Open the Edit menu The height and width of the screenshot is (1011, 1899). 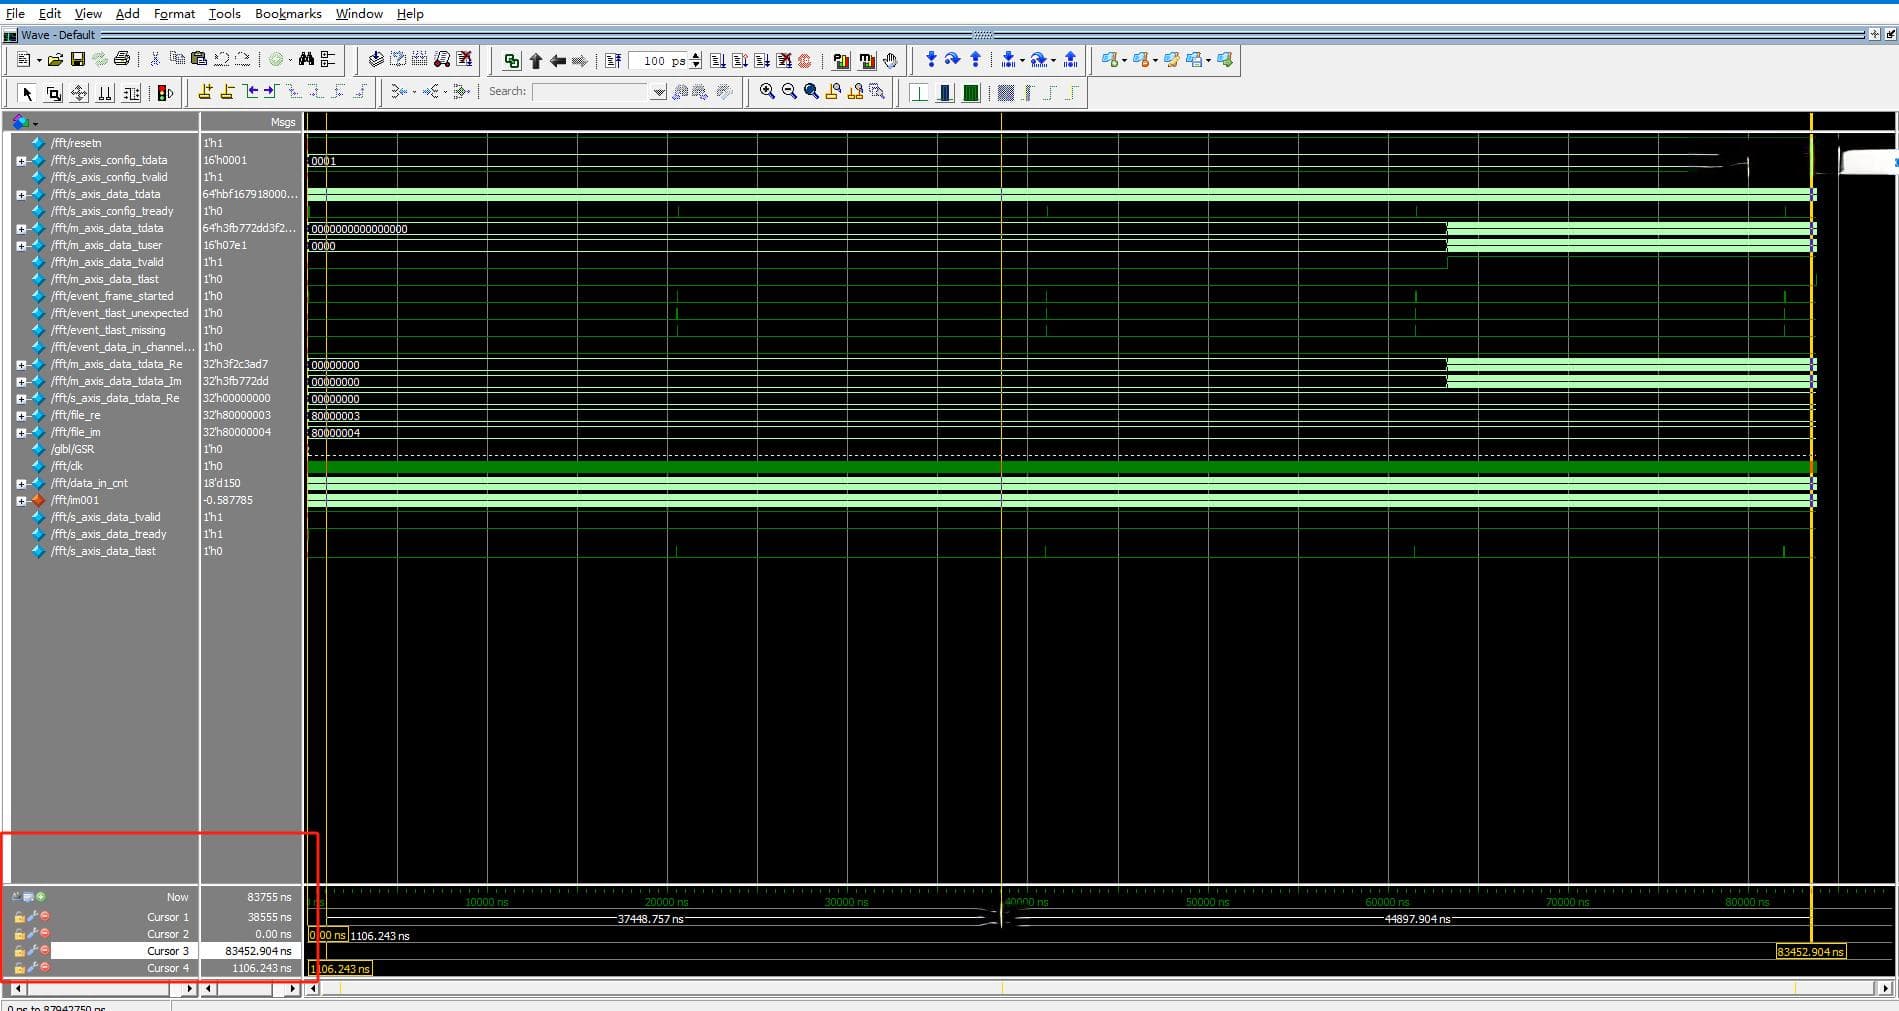49,14
